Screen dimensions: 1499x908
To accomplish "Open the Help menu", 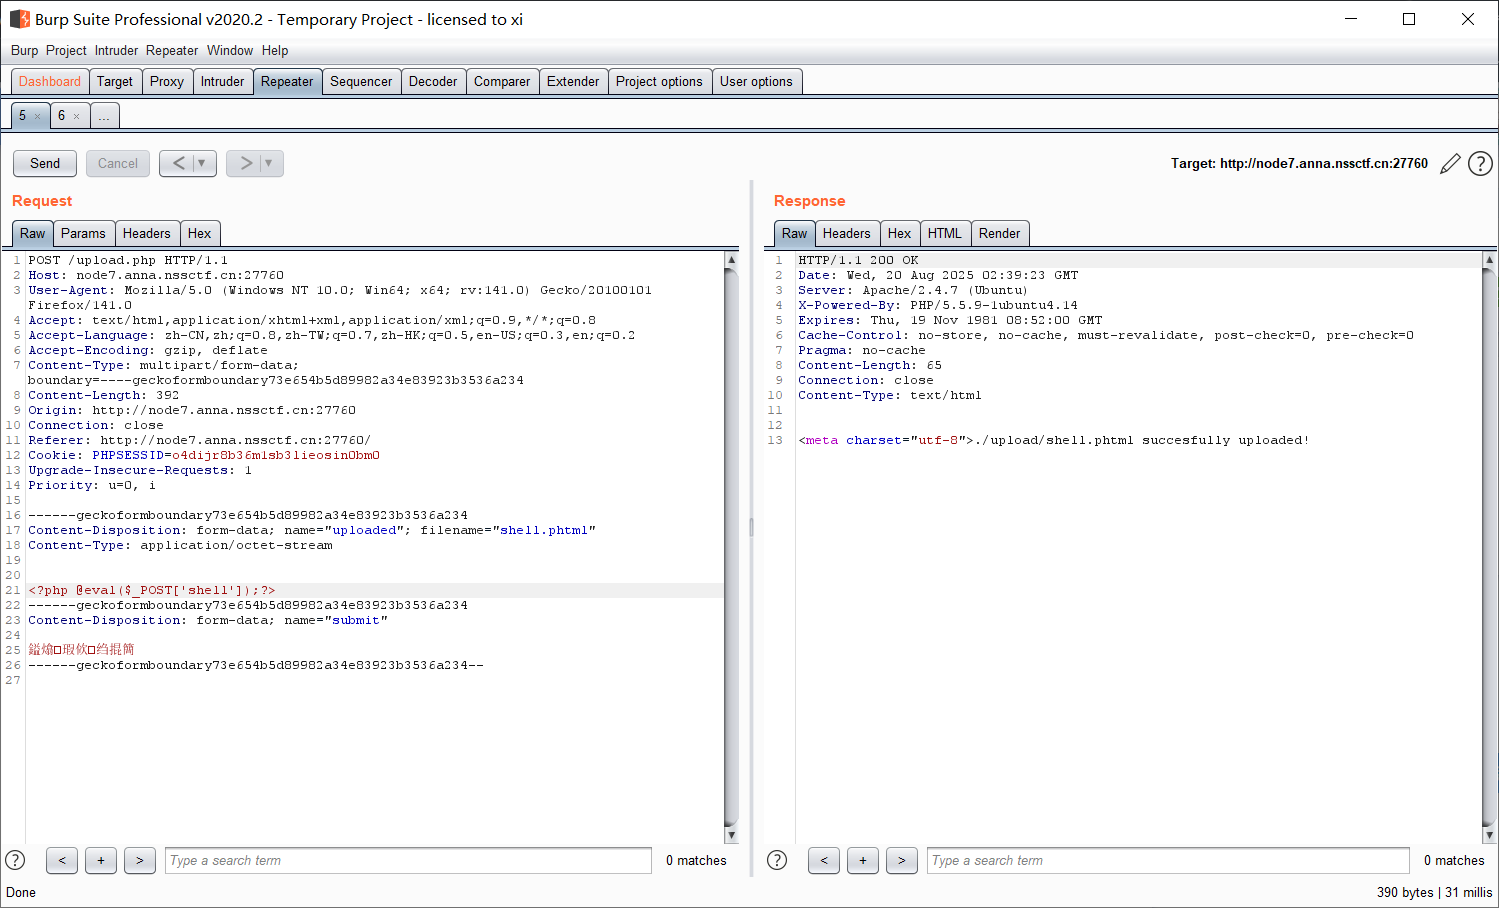I will 275,50.
